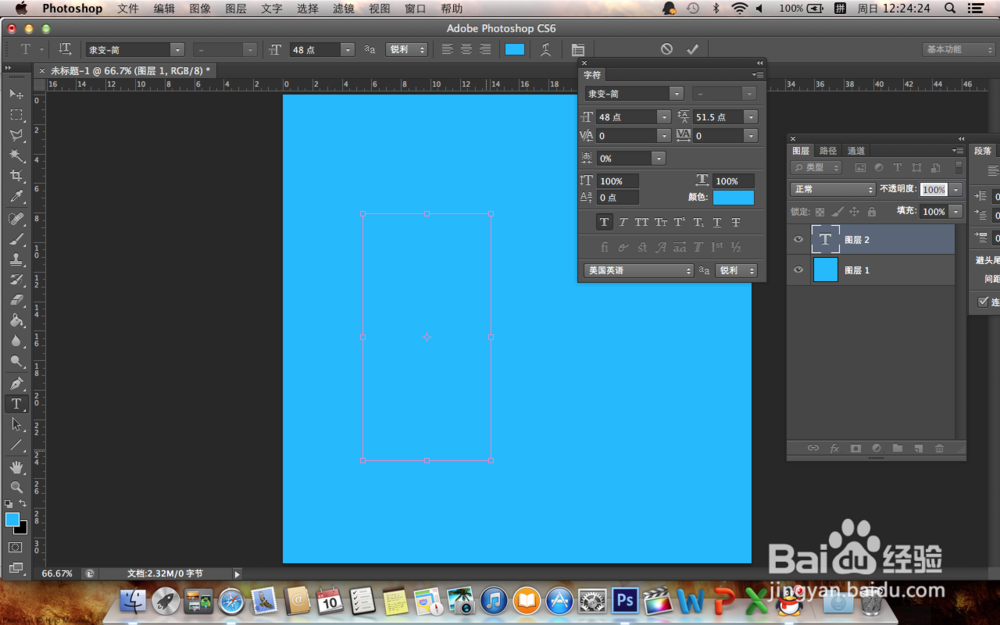The image size is (1000, 625).
Task: Select the Brush tool
Action: 16,239
